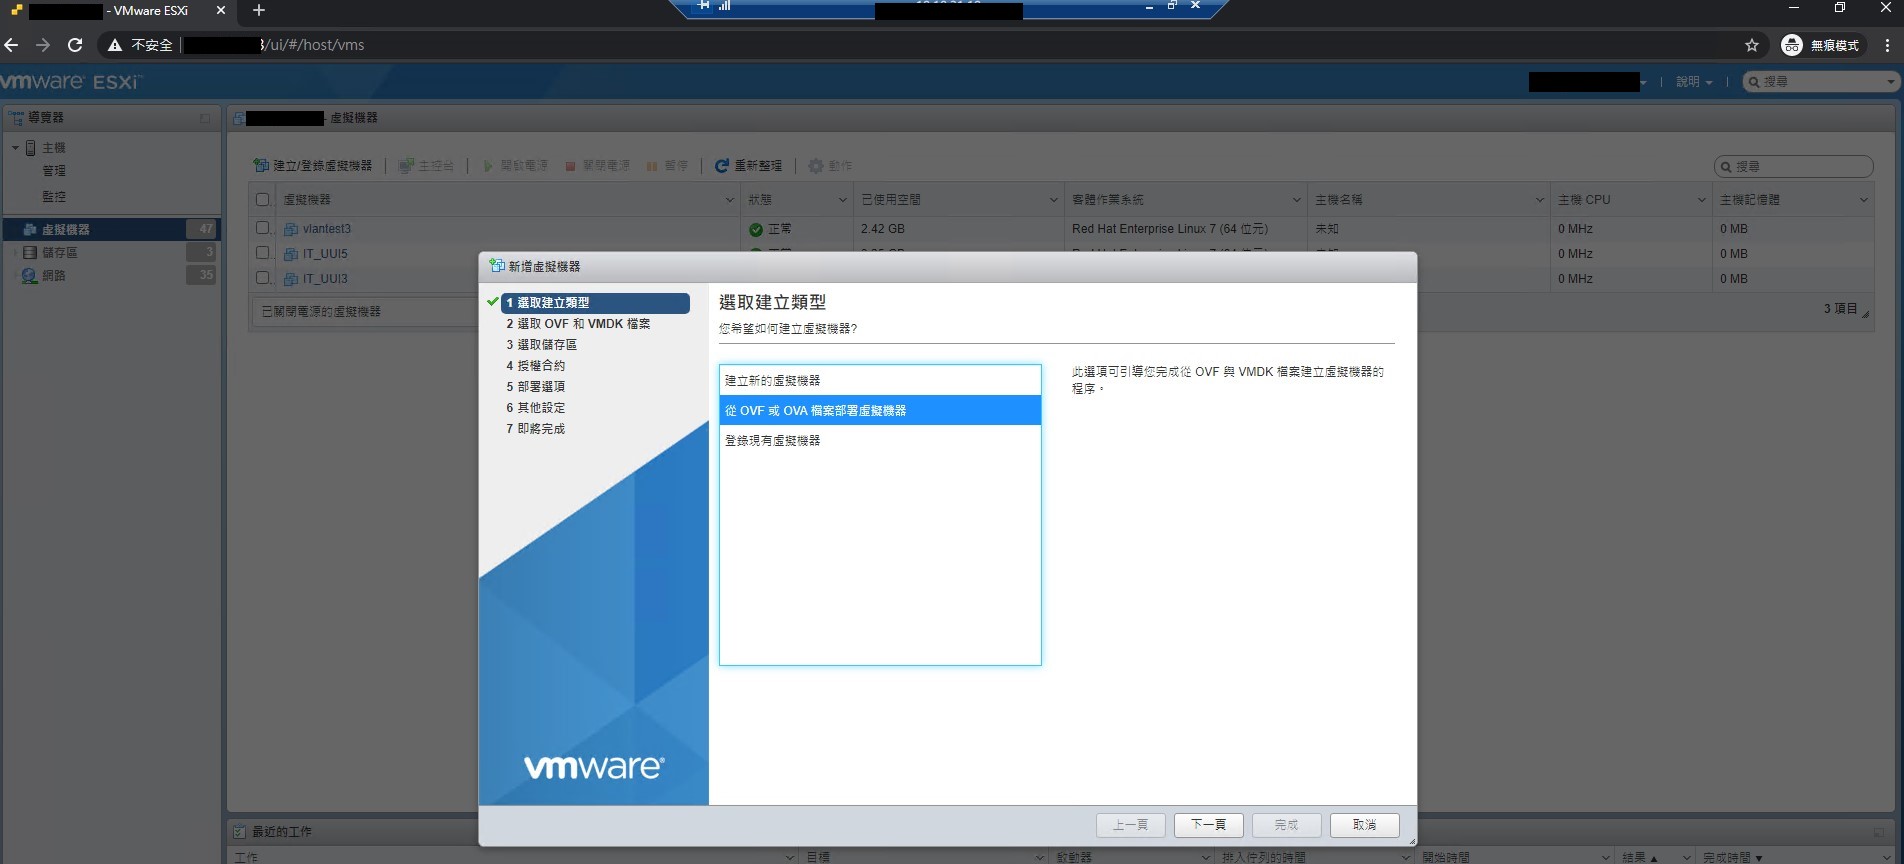The image size is (1904, 864).
Task: Click the 動作 gear icon
Action: 816,165
